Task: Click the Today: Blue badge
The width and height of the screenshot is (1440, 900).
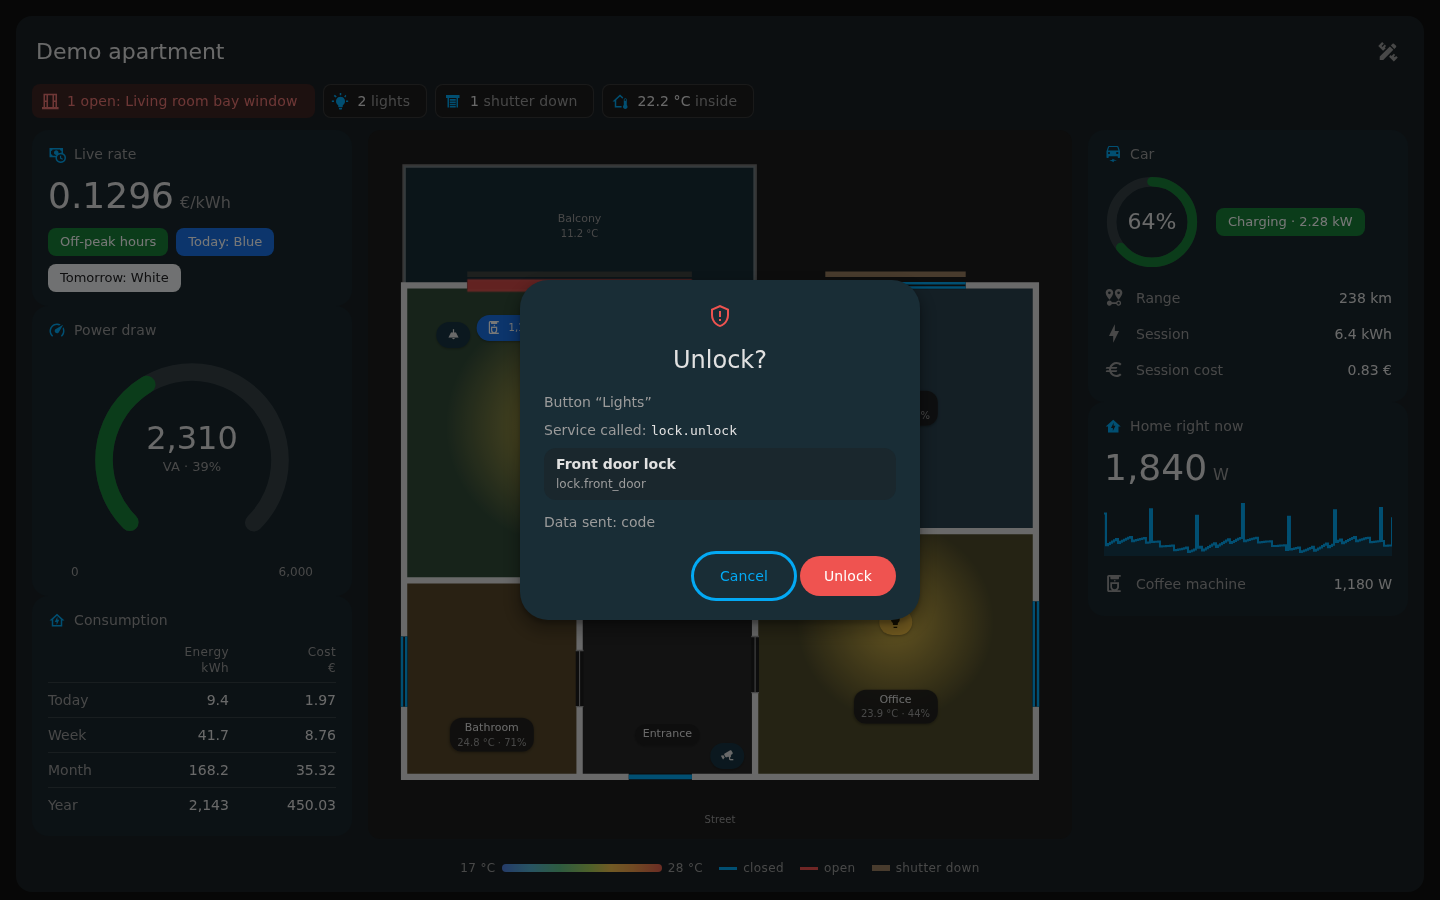Action: tap(225, 242)
